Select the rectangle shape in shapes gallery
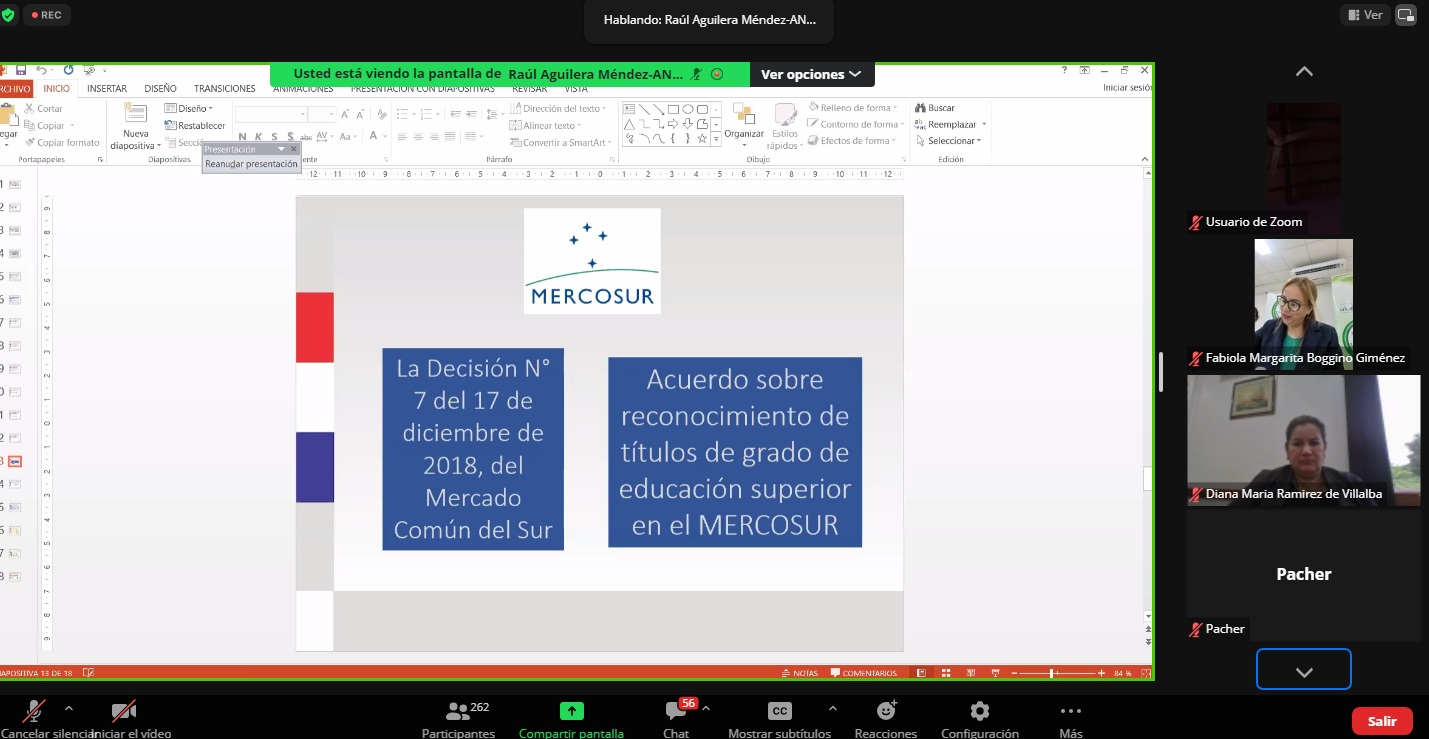The height and width of the screenshot is (739, 1429). click(x=673, y=109)
